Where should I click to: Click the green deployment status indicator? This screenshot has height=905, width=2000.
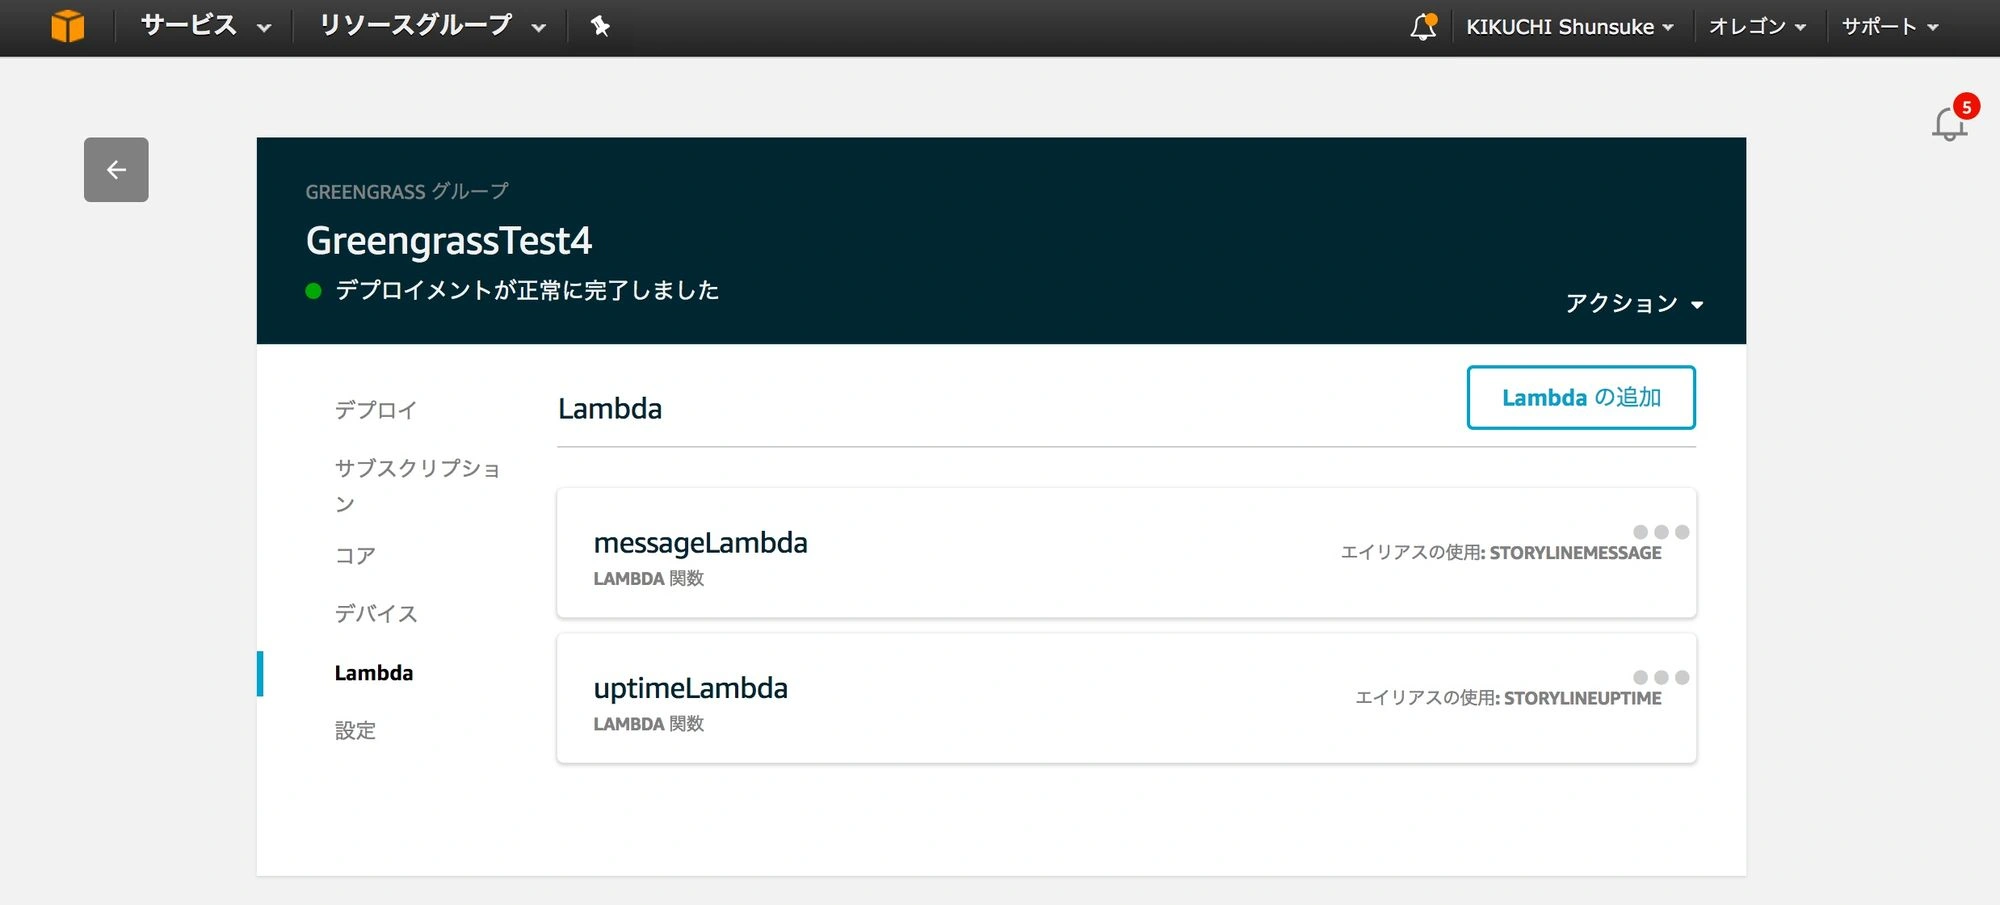(313, 291)
